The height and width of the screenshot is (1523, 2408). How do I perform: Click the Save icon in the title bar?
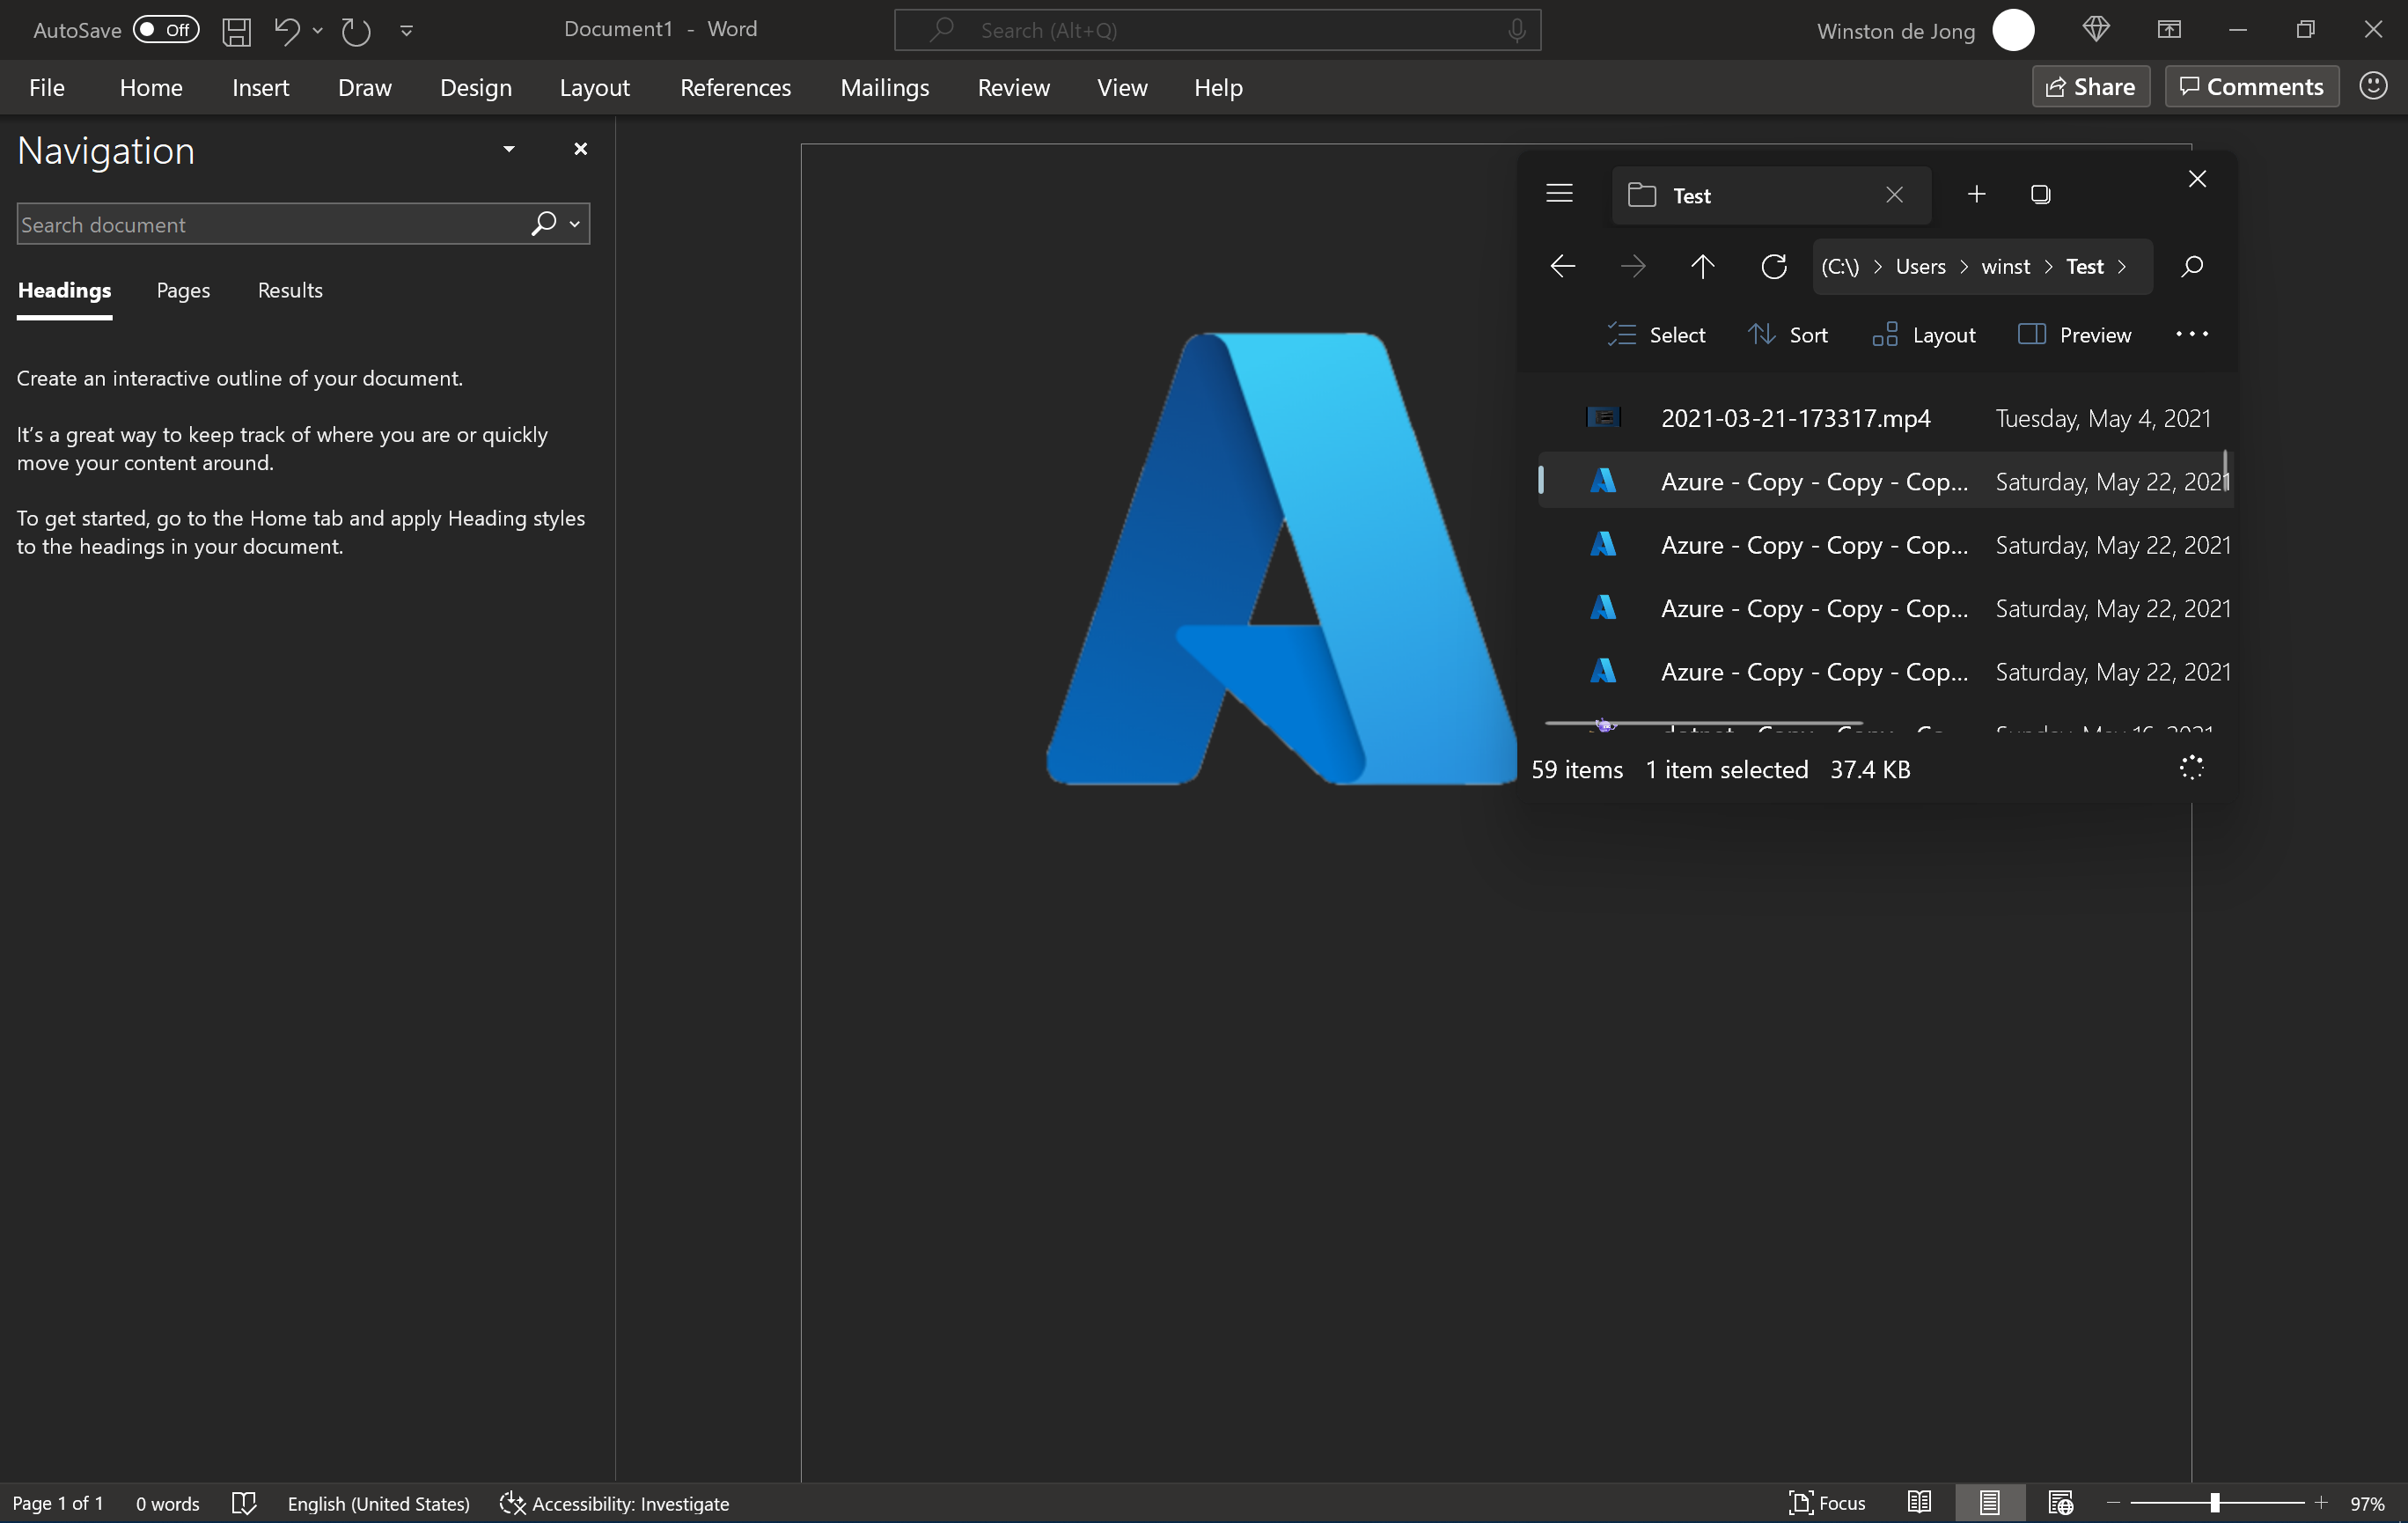pyautogui.click(x=236, y=31)
